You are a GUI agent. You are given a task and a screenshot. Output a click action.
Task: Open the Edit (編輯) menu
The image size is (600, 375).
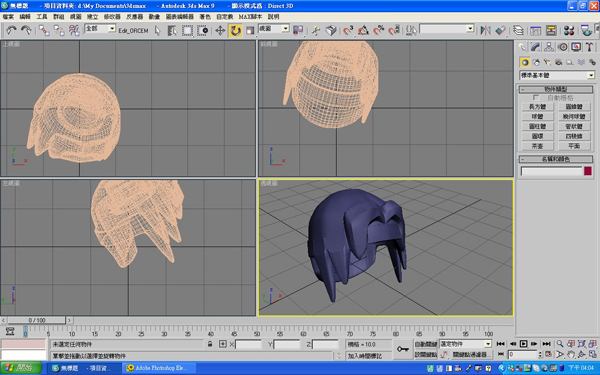[25, 17]
